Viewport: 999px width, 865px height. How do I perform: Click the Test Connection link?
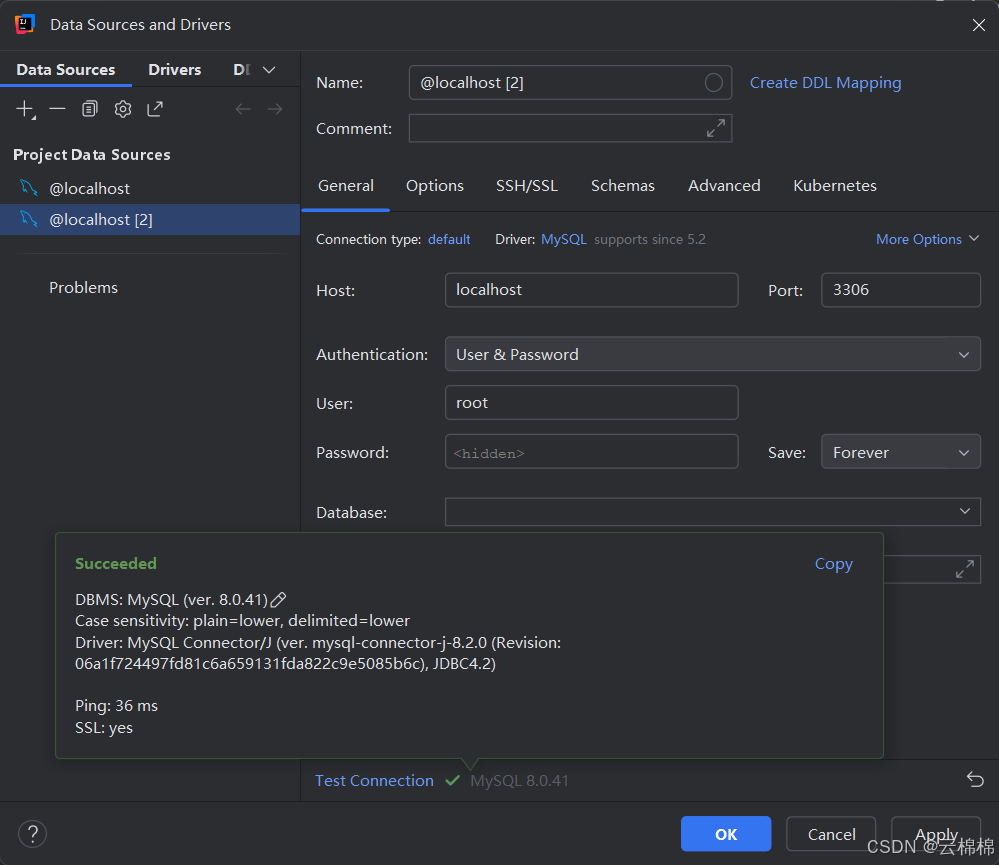(x=374, y=780)
